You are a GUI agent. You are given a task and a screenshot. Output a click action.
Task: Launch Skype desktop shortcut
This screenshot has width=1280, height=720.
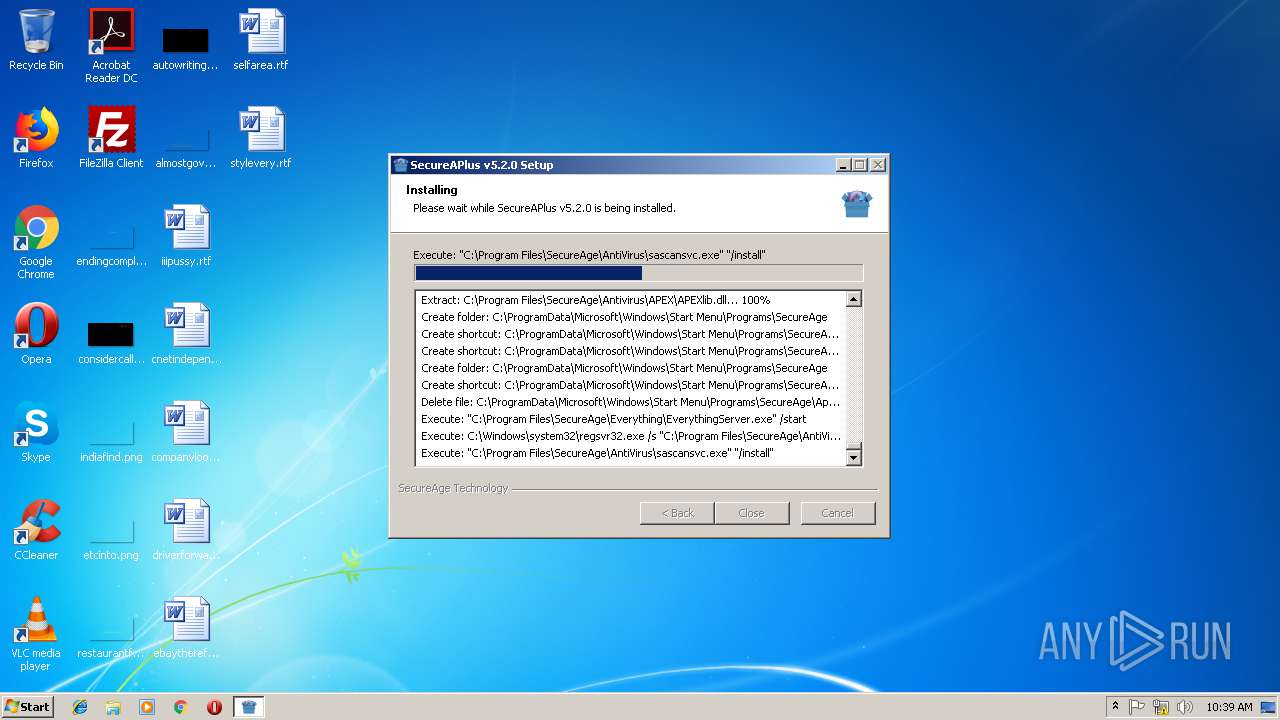36,432
